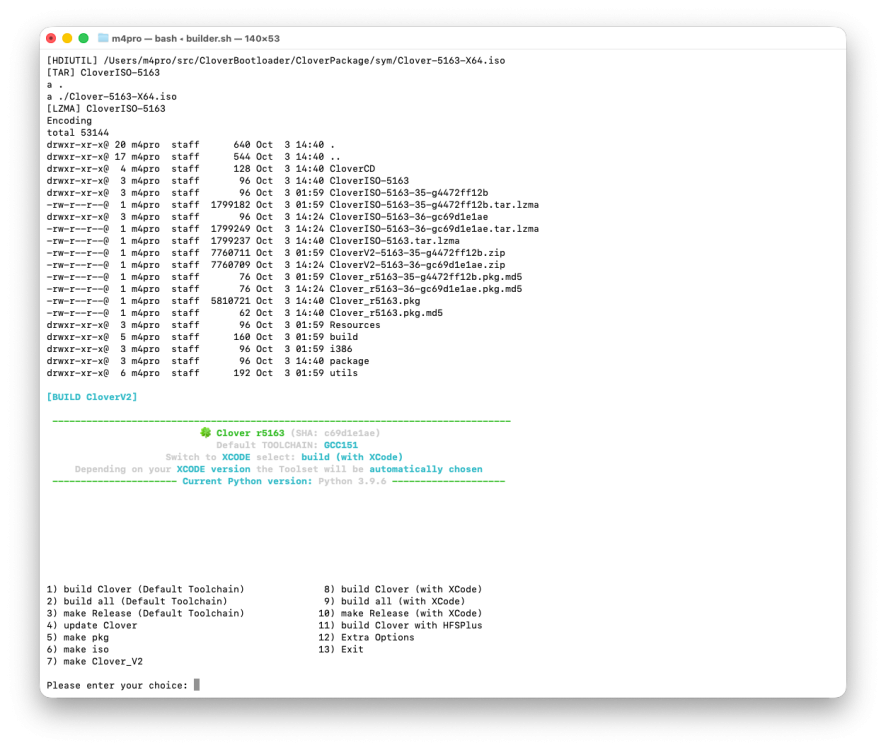
Task: Click menu option '4) update Clover'
Action: 92,625
